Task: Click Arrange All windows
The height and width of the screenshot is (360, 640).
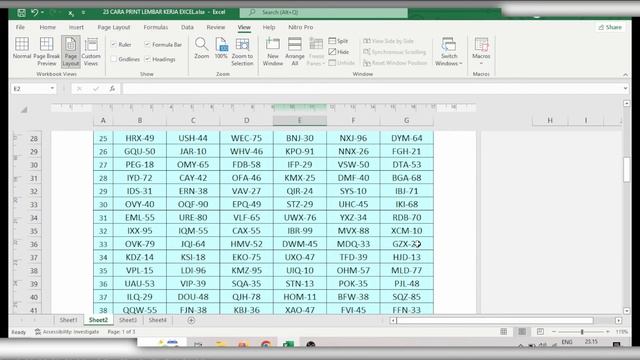Action: [295, 51]
